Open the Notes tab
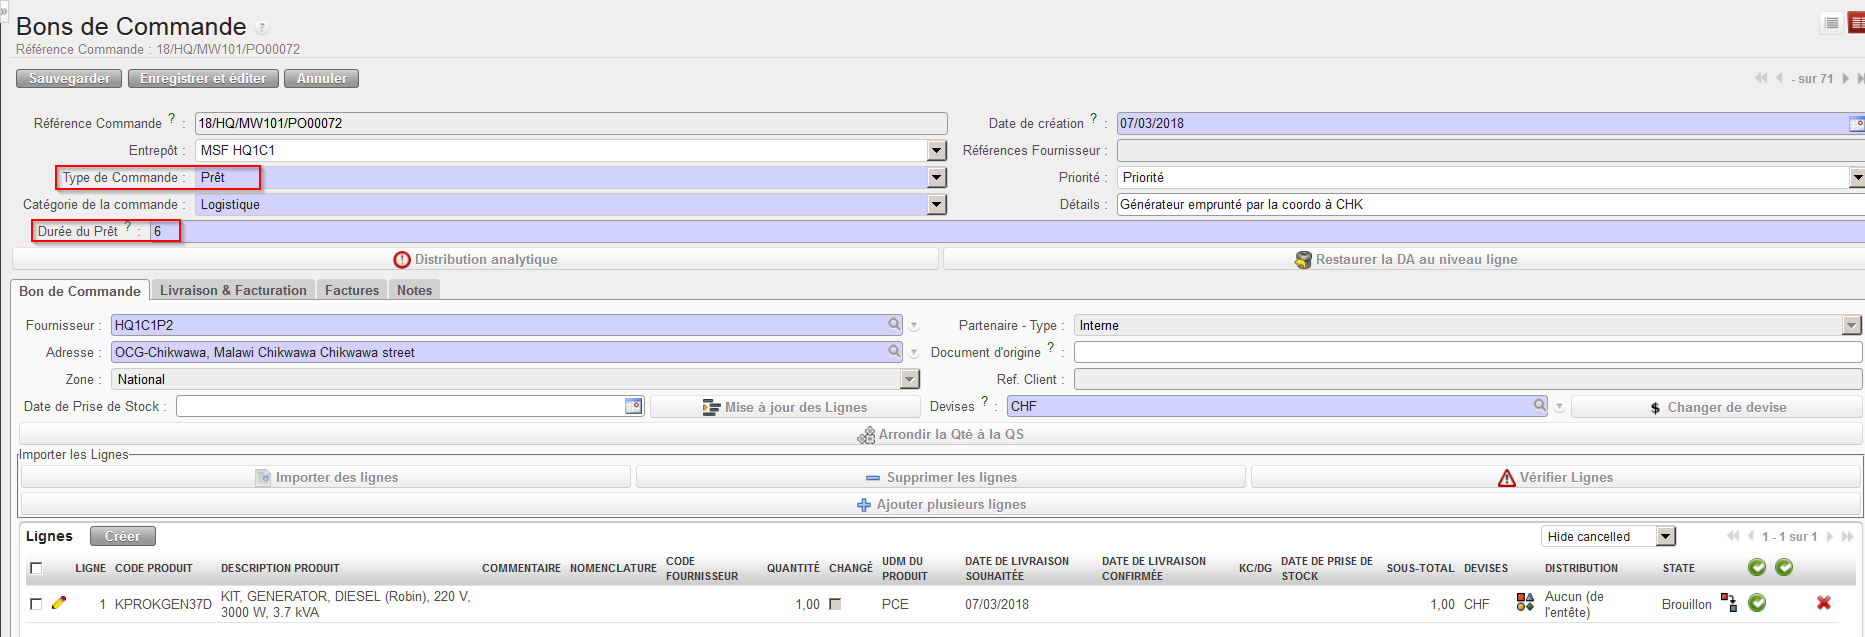Image resolution: width=1865 pixels, height=637 pixels. 414,290
